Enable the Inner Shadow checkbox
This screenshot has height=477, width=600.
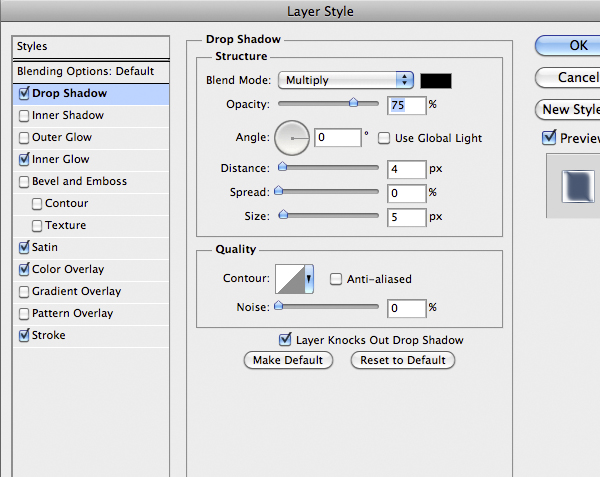(24, 116)
